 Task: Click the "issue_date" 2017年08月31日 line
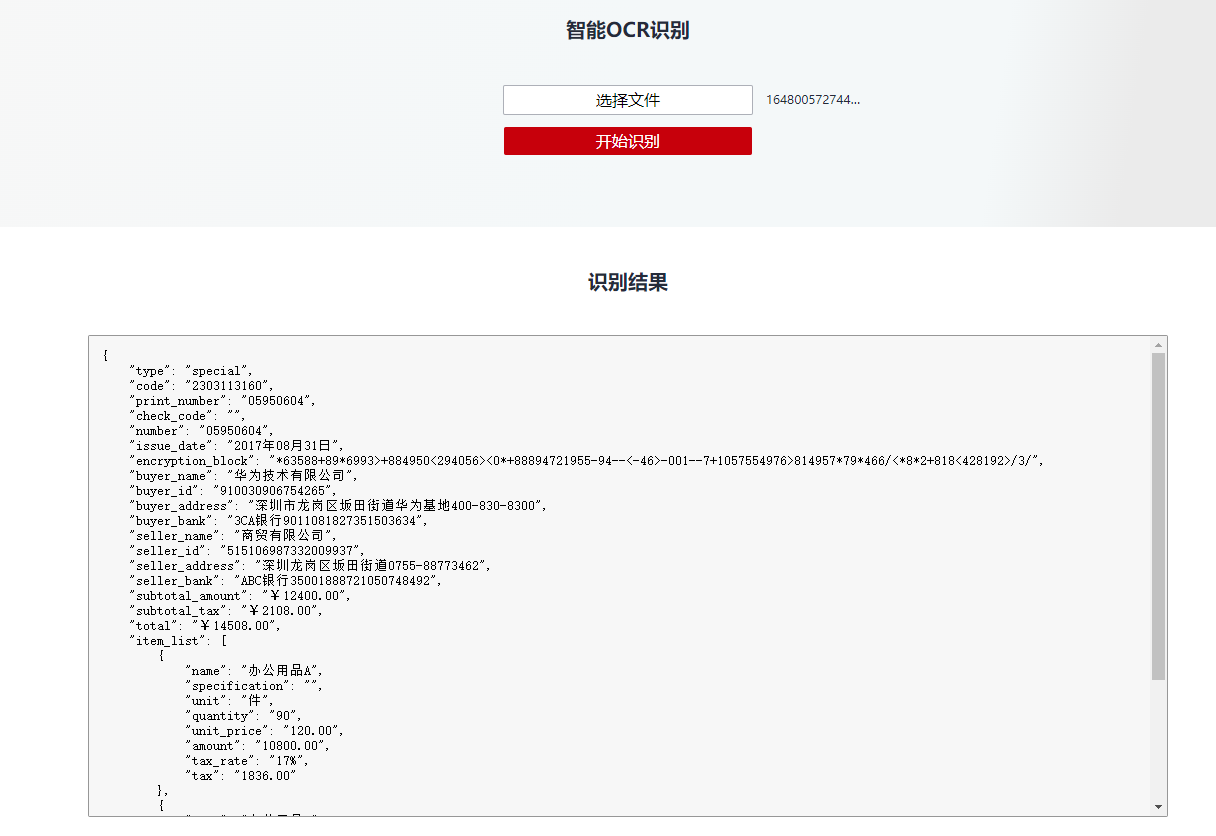[x=238, y=446]
